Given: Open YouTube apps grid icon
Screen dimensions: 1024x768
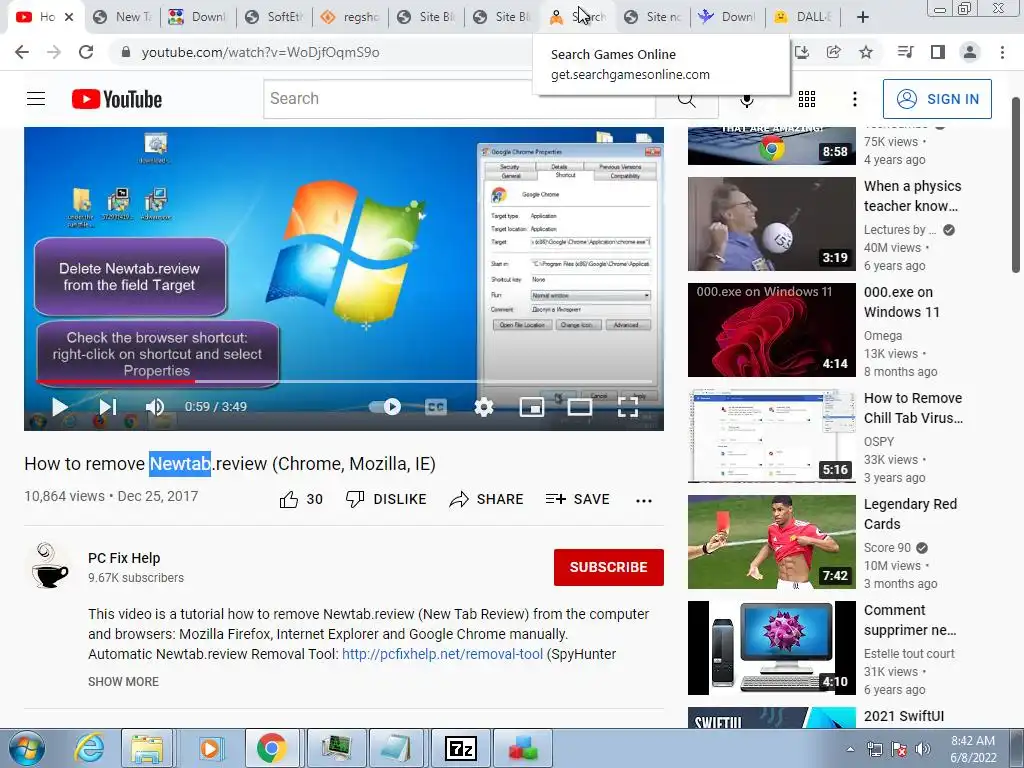Looking at the screenshot, I should pyautogui.click(x=807, y=99).
